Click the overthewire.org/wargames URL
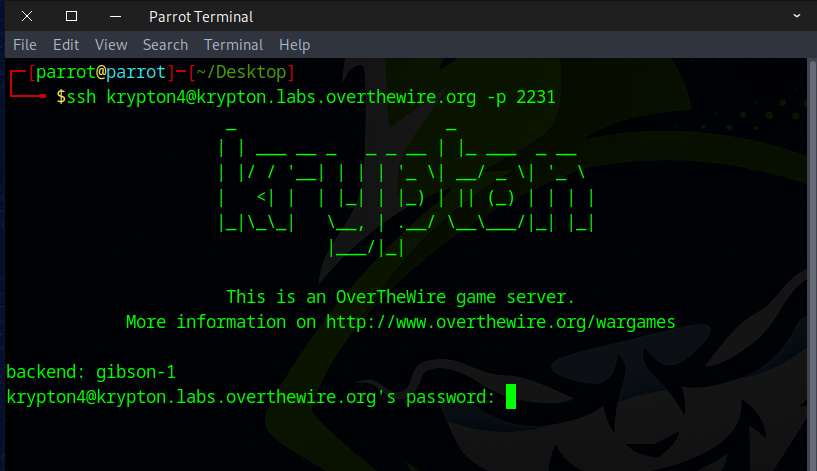The height and width of the screenshot is (471, 817). coord(500,323)
